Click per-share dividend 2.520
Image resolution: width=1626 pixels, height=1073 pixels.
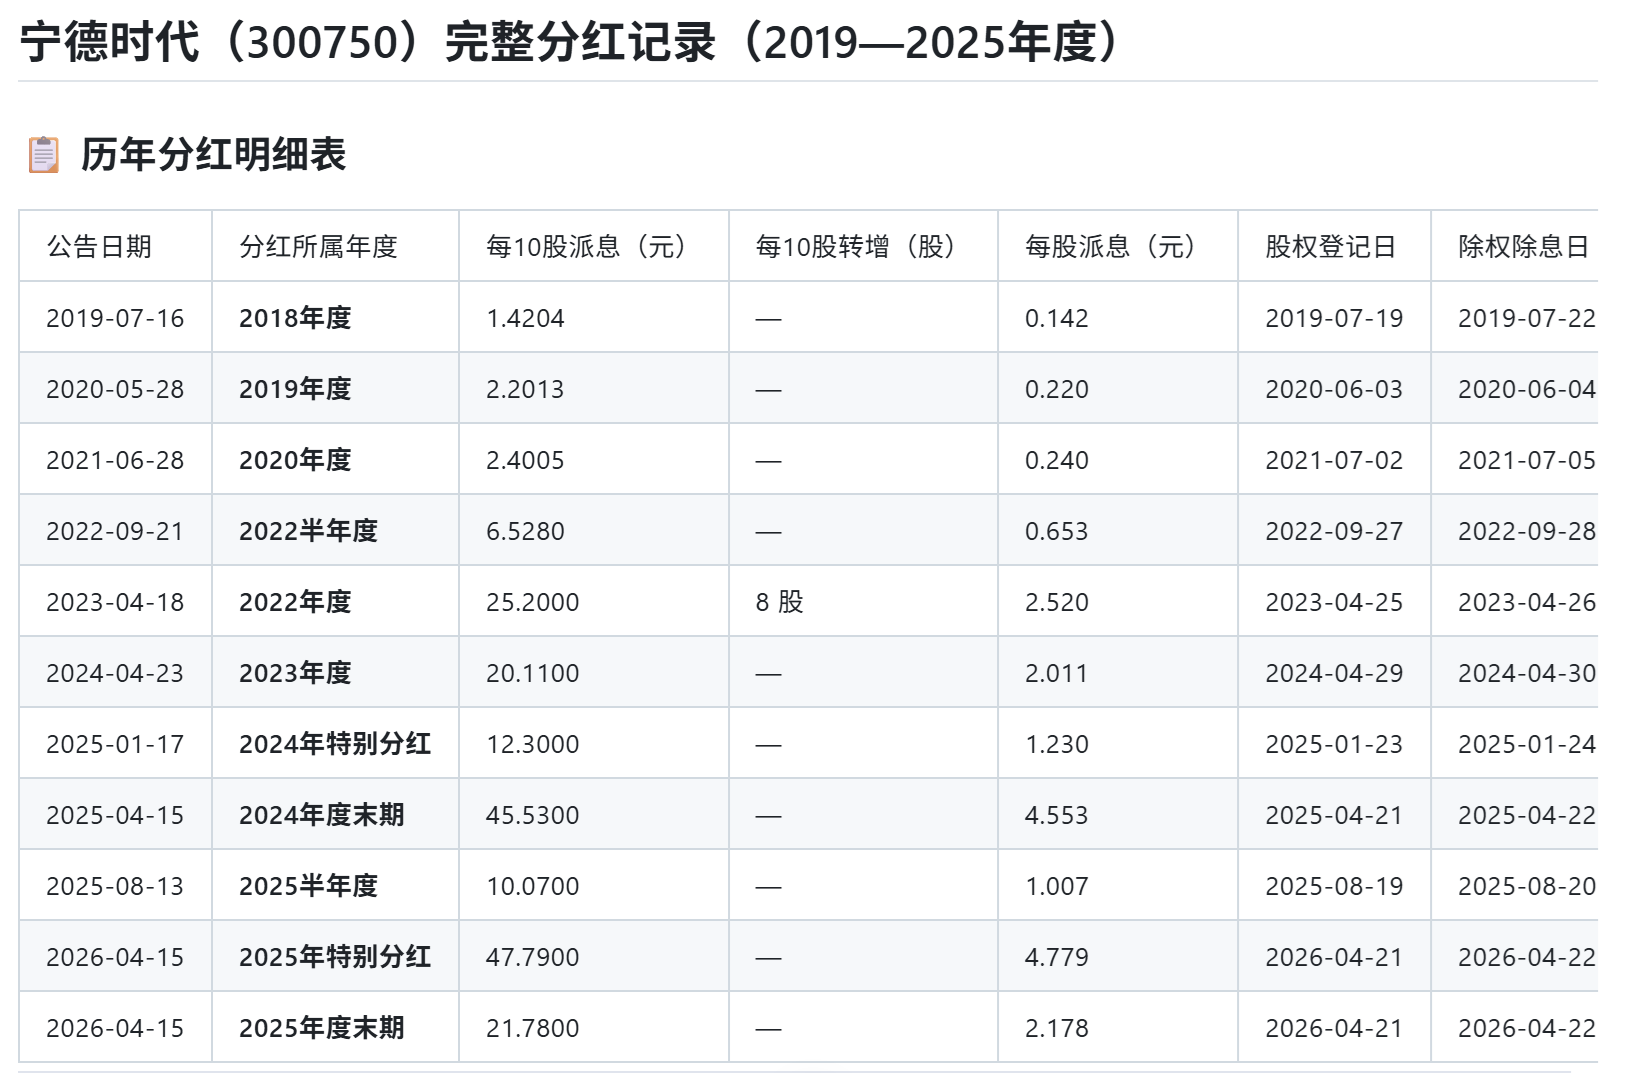(x=1056, y=602)
